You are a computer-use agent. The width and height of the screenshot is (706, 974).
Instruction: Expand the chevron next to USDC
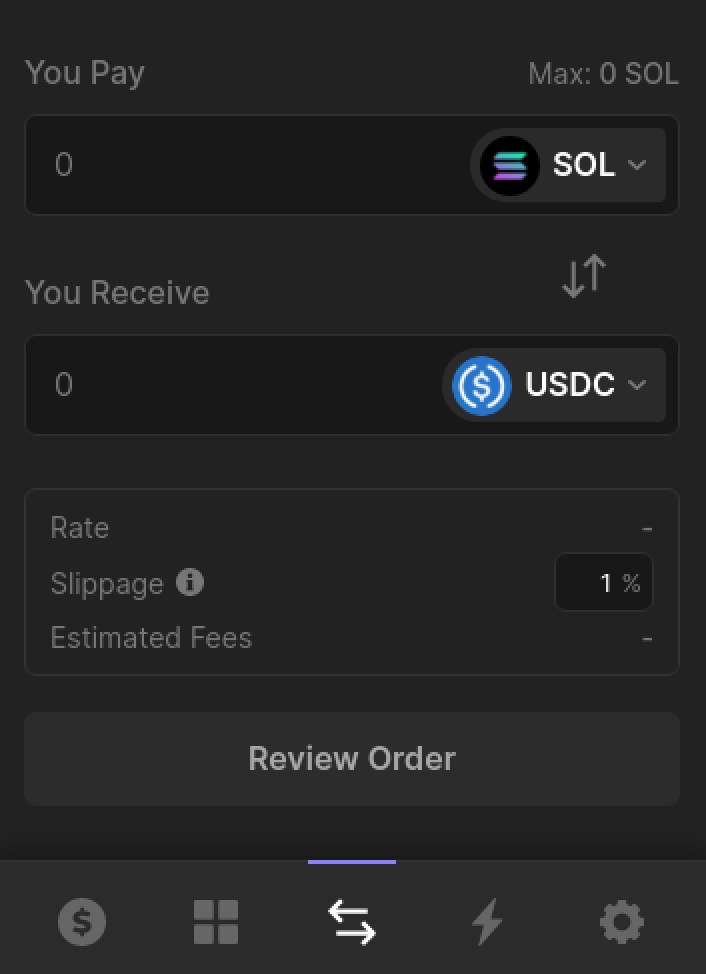click(x=637, y=385)
